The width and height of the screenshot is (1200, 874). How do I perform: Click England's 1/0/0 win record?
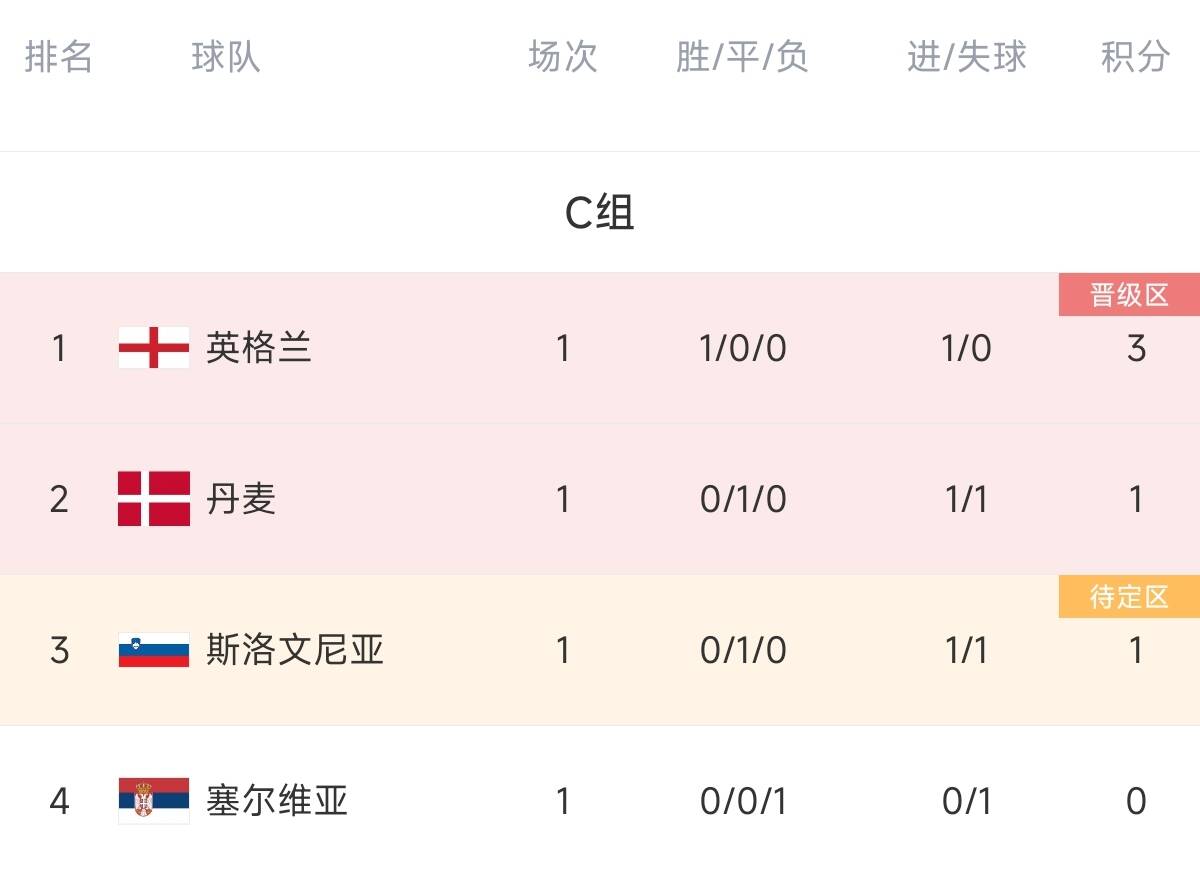coord(743,349)
